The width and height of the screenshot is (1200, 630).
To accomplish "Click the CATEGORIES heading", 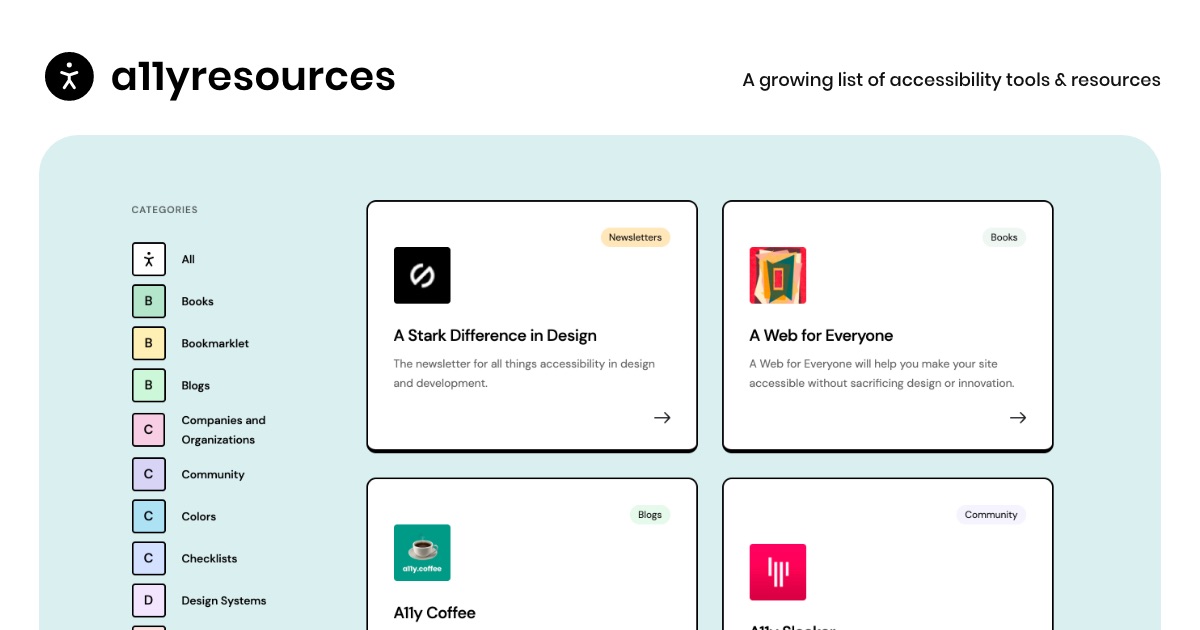I will 165,210.
